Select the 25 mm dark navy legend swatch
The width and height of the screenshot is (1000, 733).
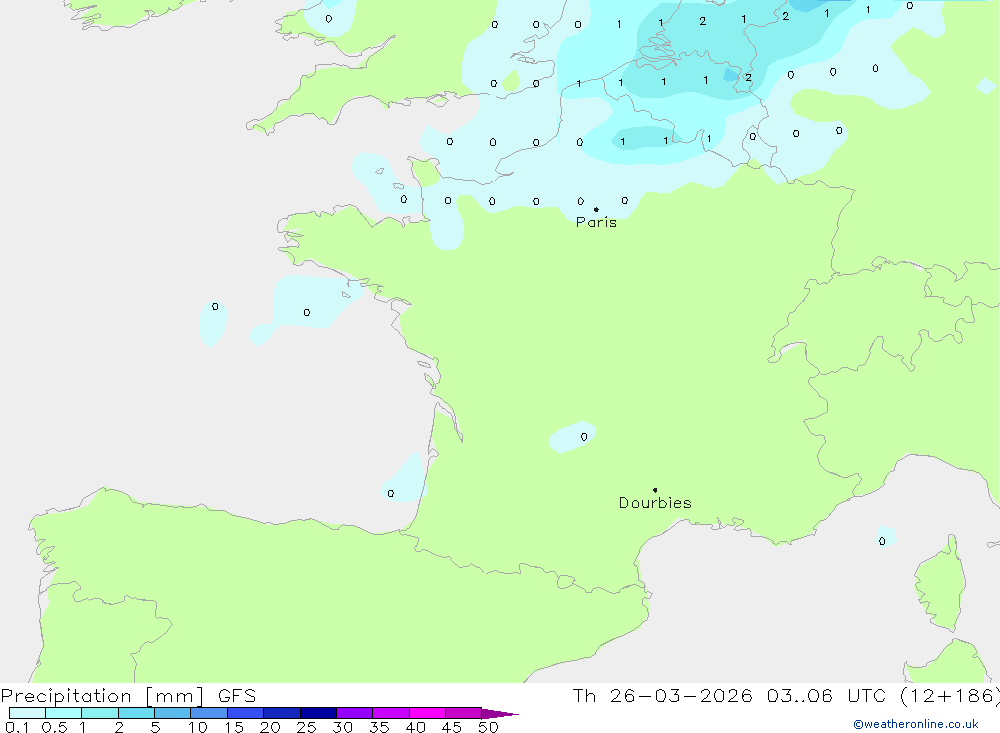point(318,713)
